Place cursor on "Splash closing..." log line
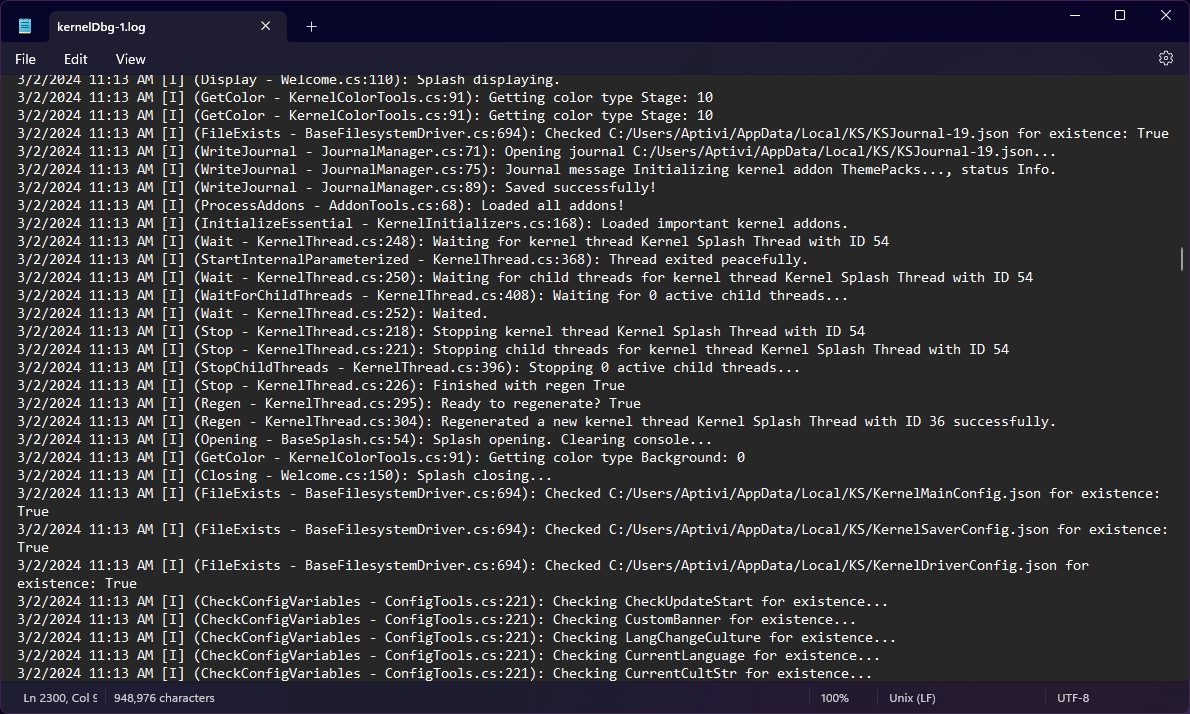Viewport: 1190px width, 714px height. coord(470,476)
